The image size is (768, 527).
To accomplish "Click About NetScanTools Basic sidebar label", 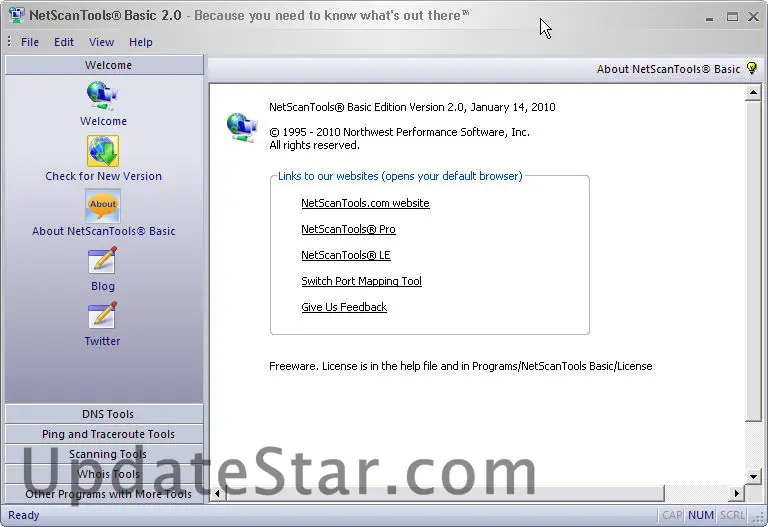I will (x=103, y=231).
